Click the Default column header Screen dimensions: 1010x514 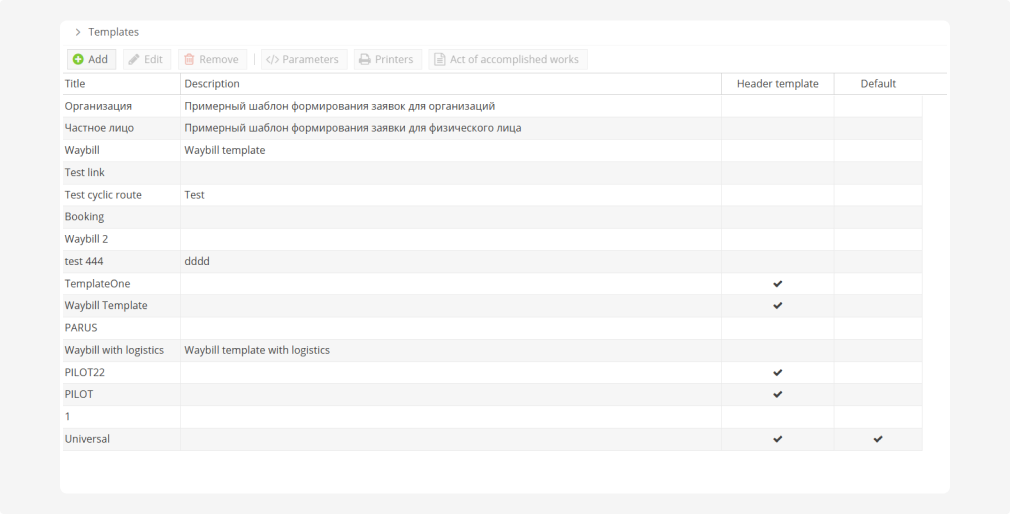878,84
